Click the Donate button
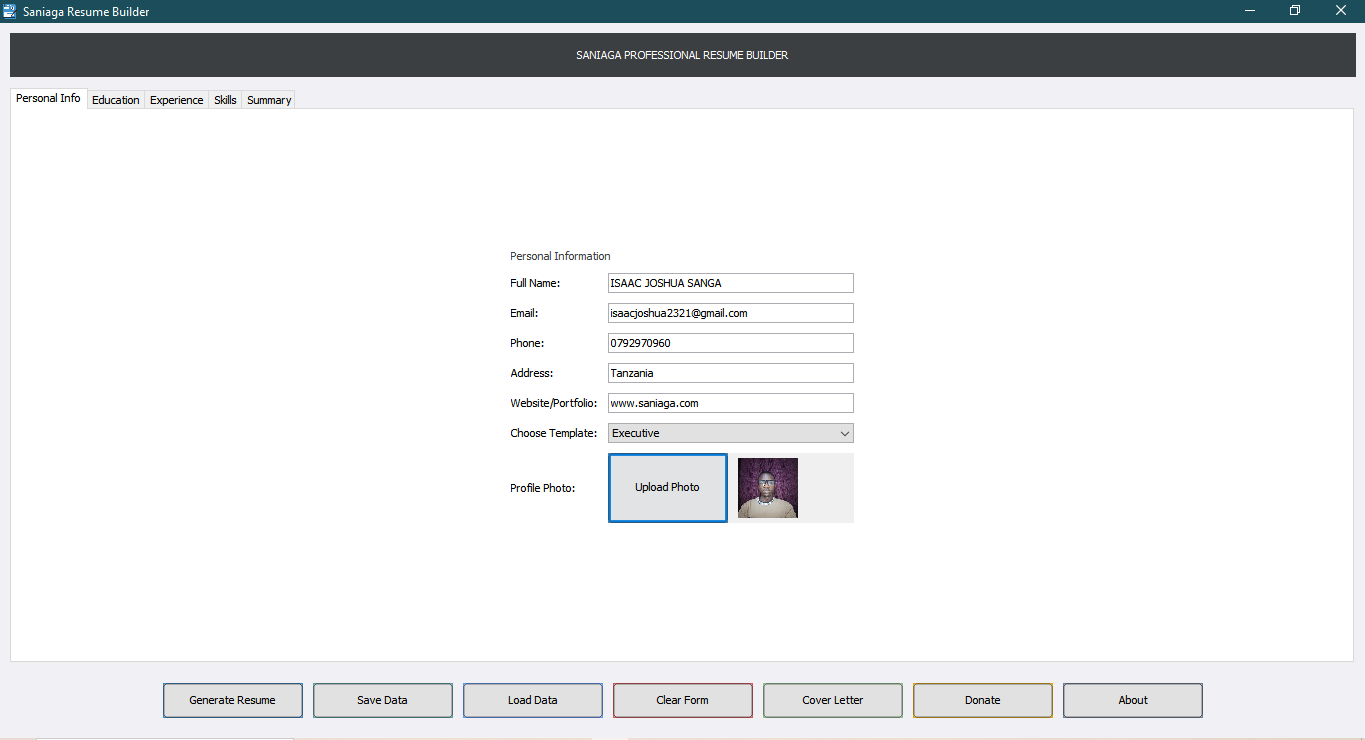Image resolution: width=1365 pixels, height=740 pixels. (x=983, y=700)
